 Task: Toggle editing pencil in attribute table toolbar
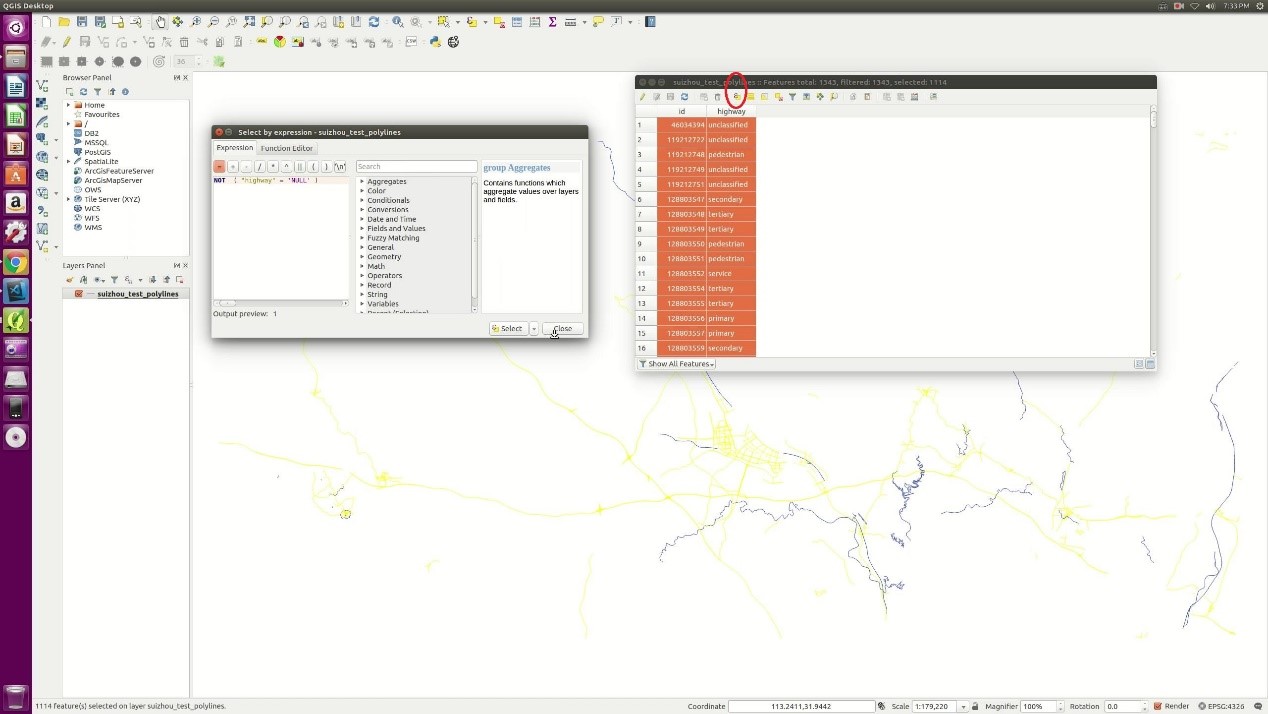click(643, 97)
